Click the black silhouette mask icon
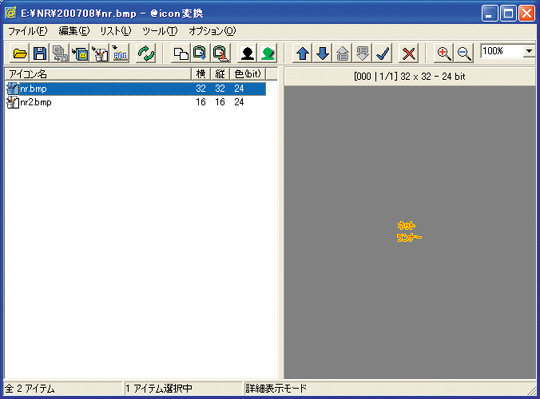The width and height of the screenshot is (540, 399). pos(248,53)
